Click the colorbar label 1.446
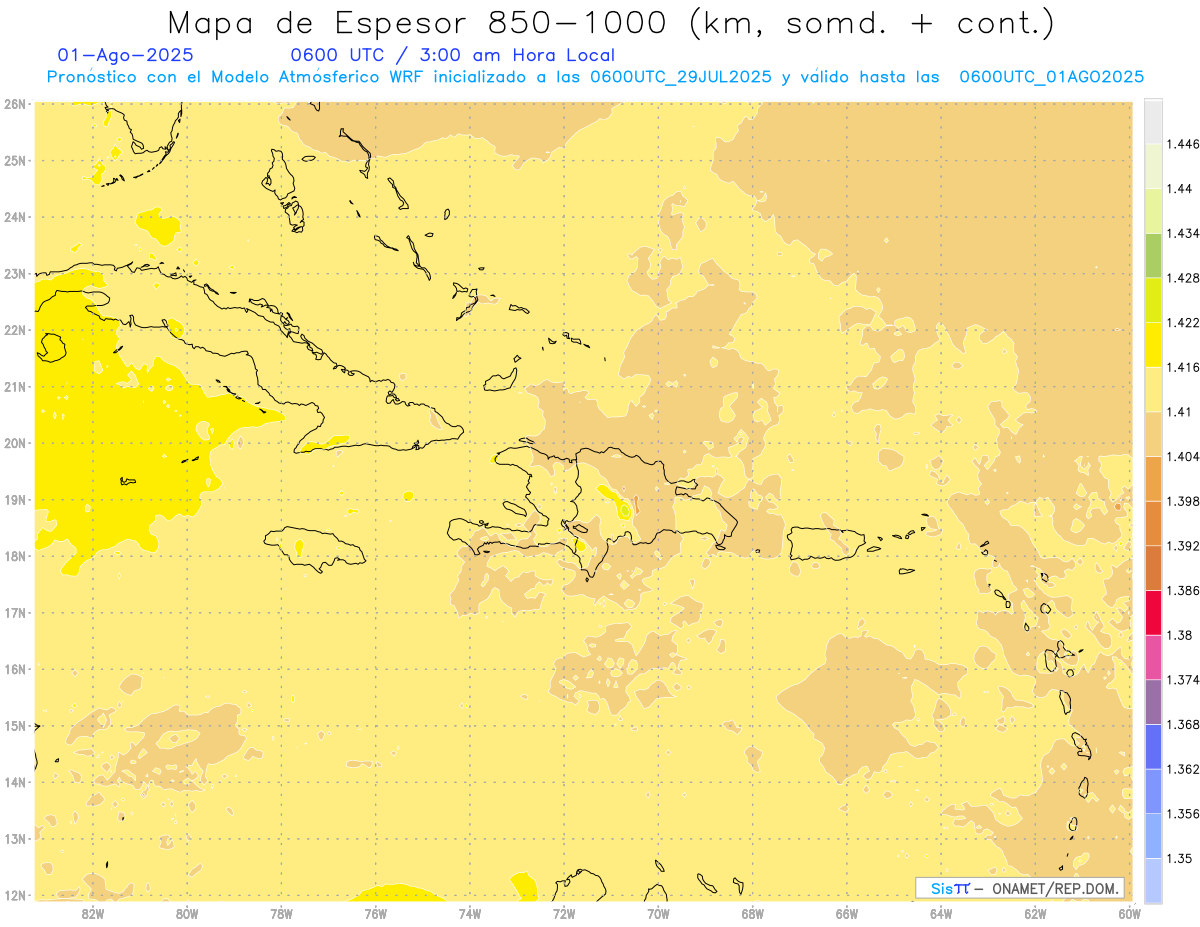This screenshot has height=927, width=1200. [1183, 144]
